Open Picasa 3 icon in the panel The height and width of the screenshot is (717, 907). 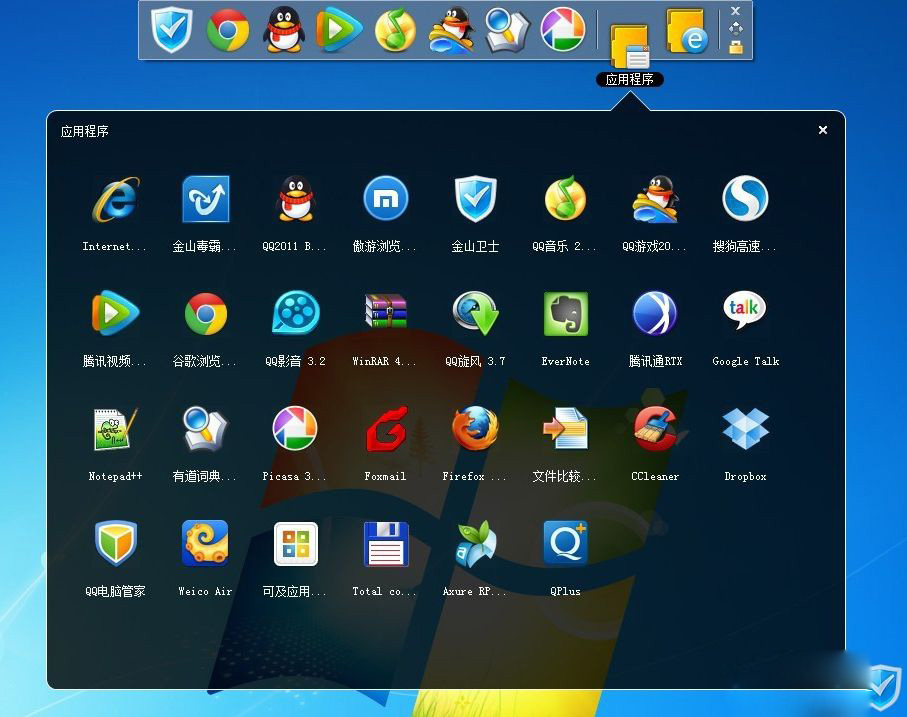tap(296, 428)
